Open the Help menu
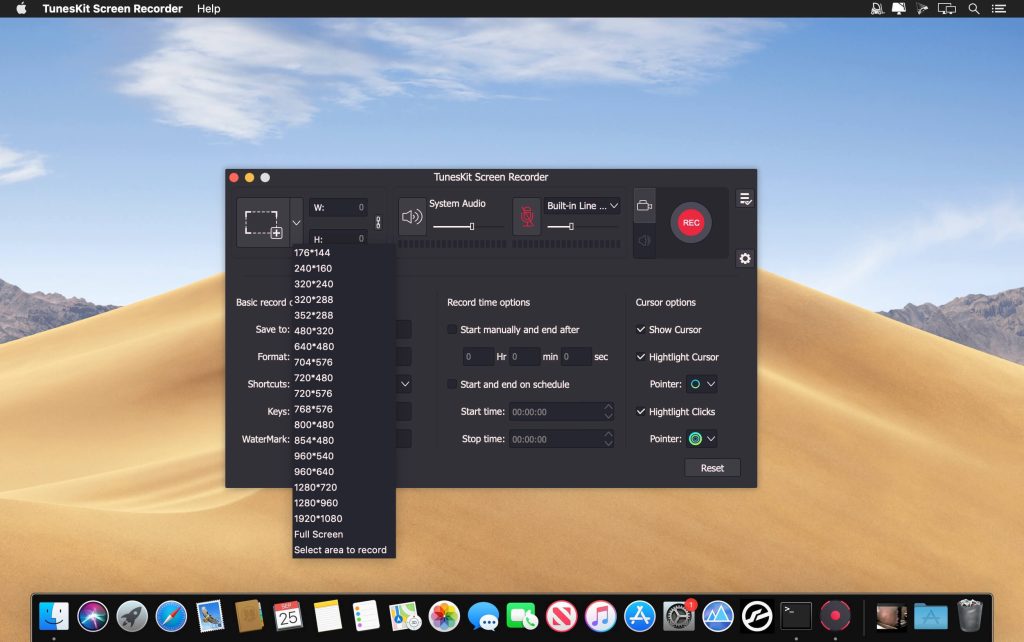Viewport: 1024px width, 642px height. [209, 9]
